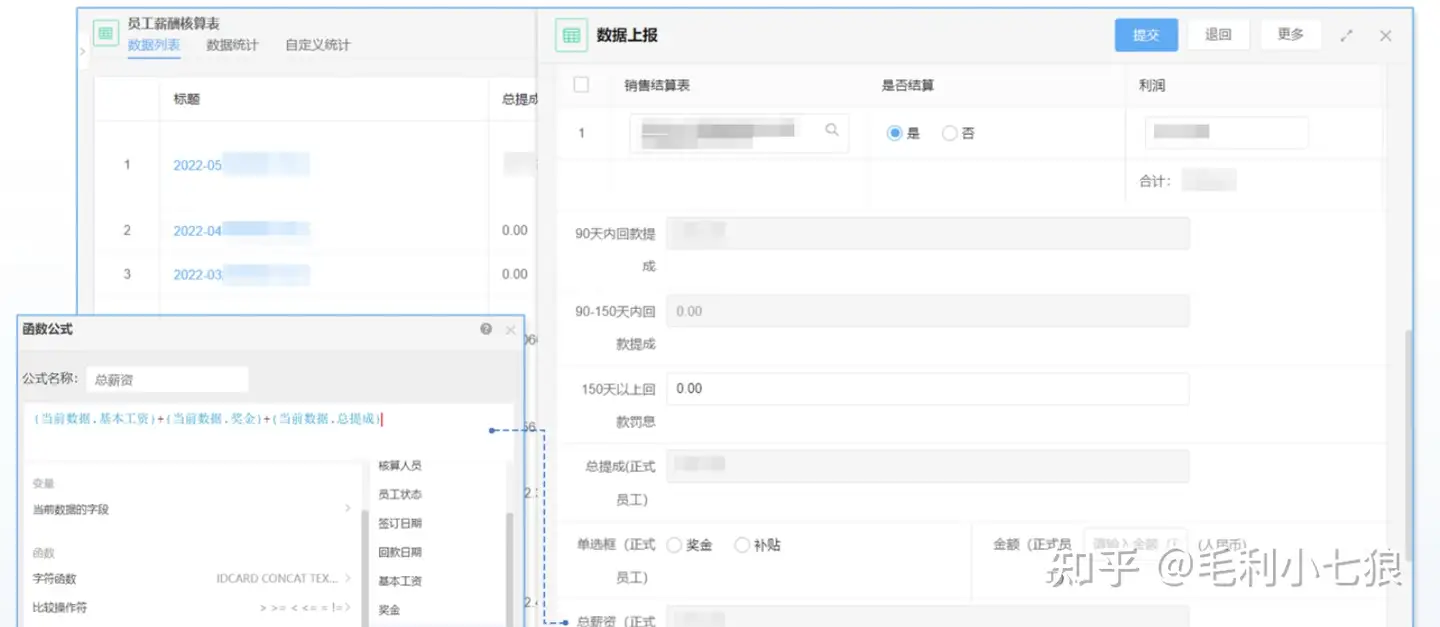Open the 2022-03 record link
The image size is (1440, 627).
click(x=240, y=274)
